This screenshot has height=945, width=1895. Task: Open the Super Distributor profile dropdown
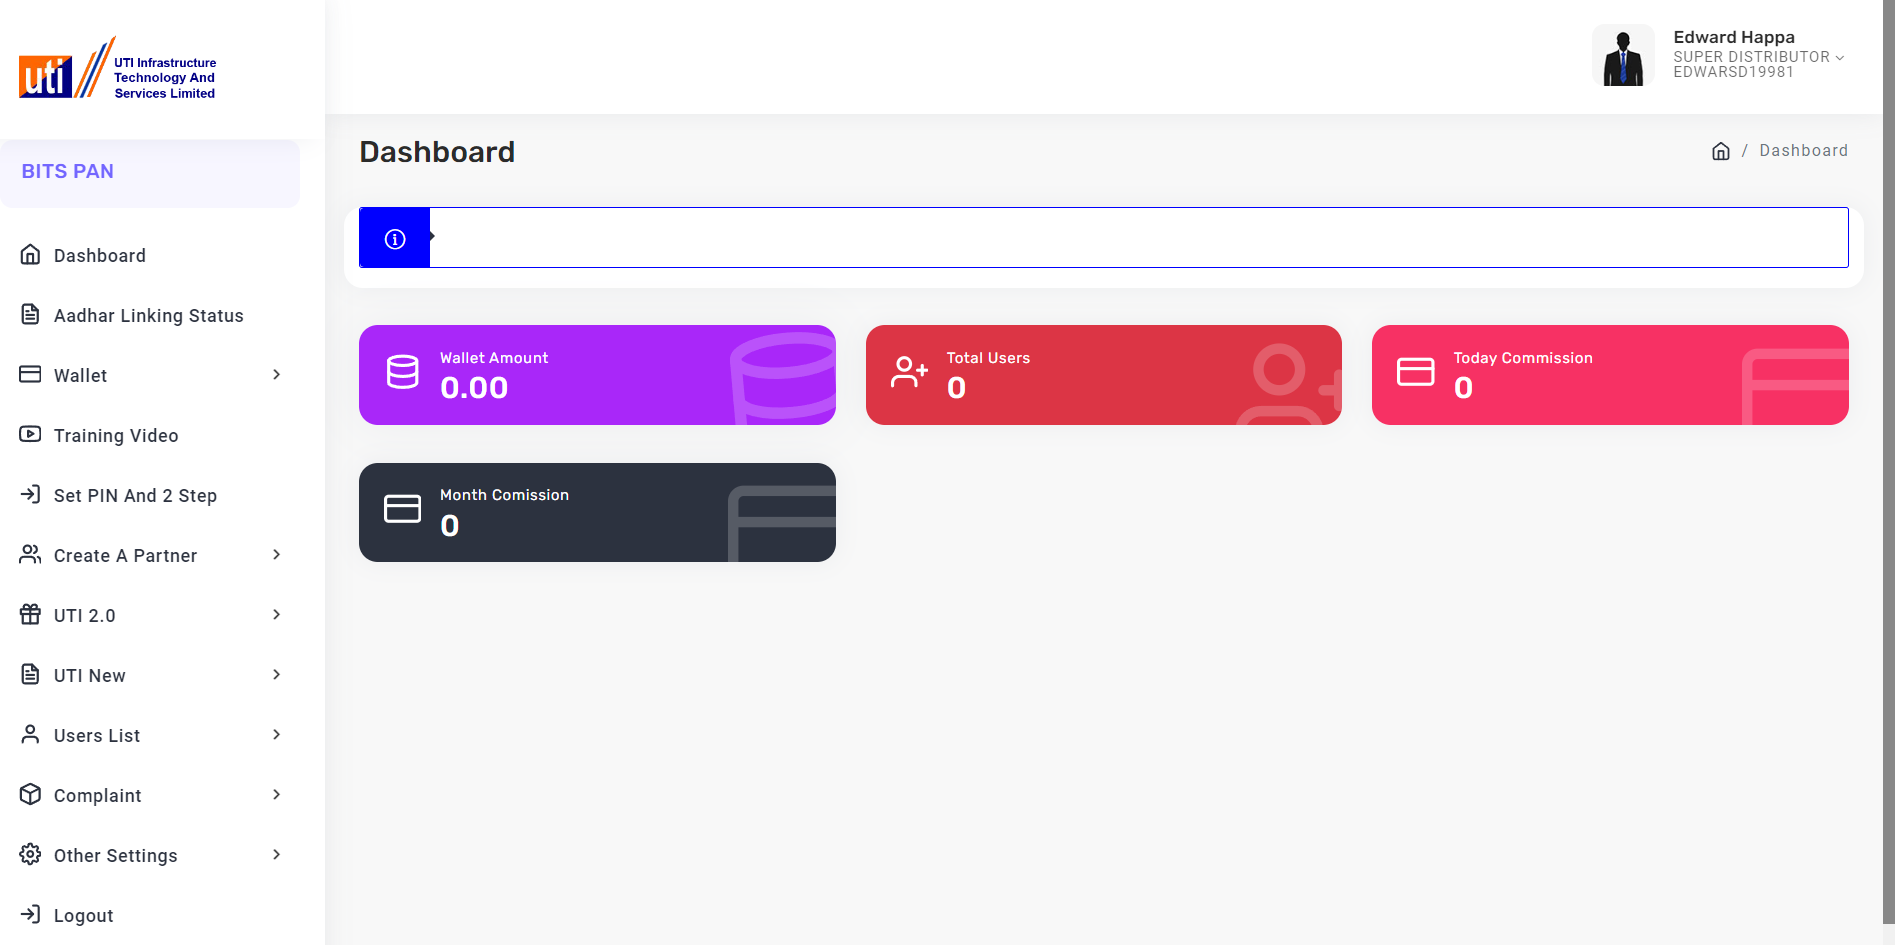pyautogui.click(x=1758, y=57)
